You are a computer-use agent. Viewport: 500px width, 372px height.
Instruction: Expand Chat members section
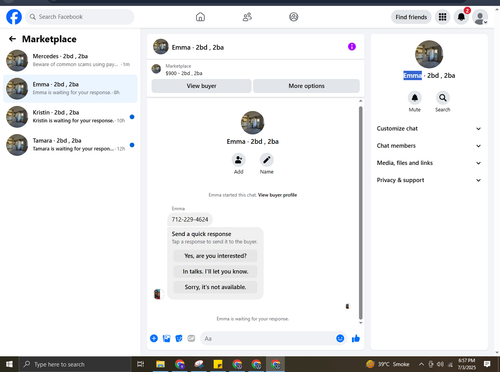click(429, 146)
